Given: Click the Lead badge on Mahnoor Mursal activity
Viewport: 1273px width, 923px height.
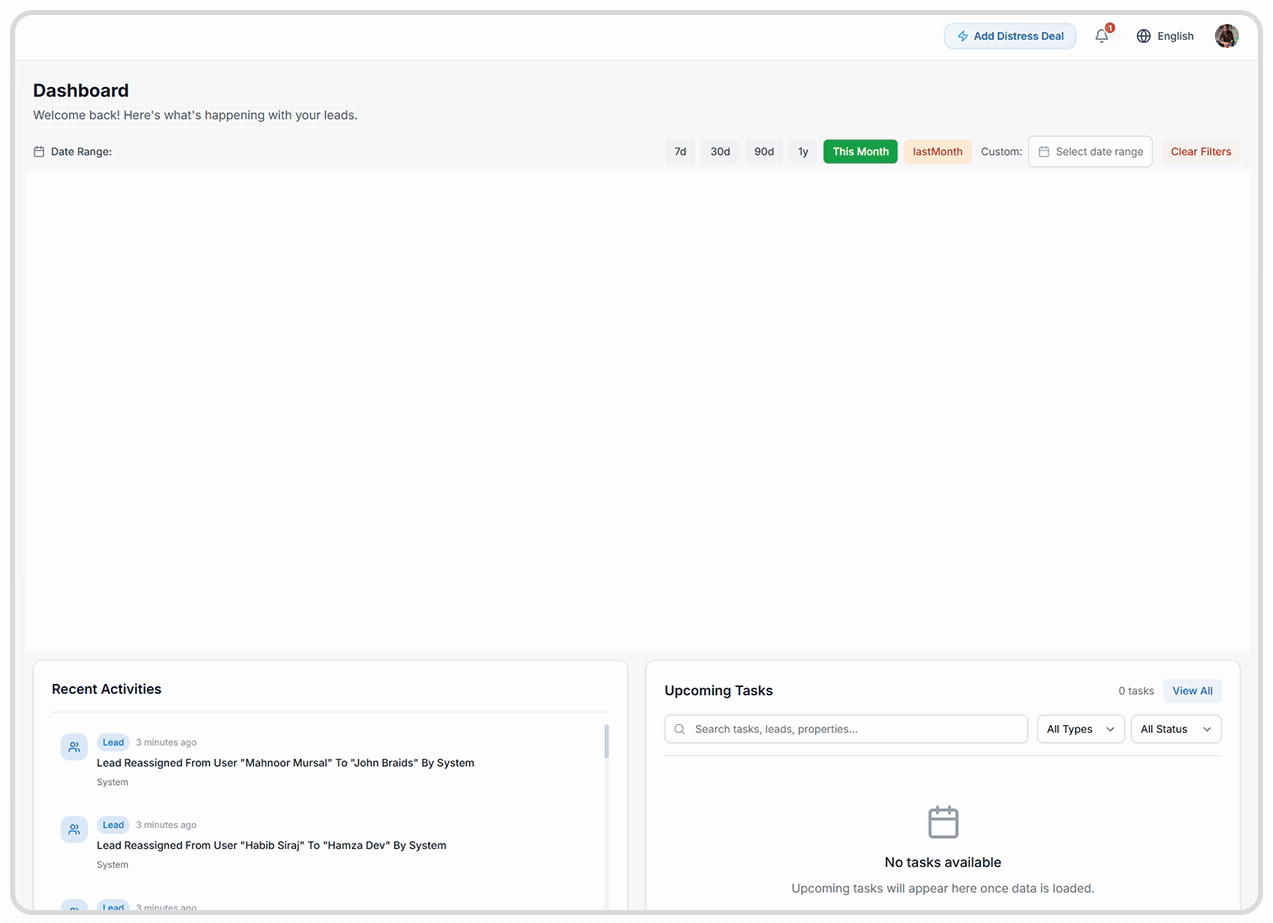Looking at the screenshot, I should pos(113,743).
